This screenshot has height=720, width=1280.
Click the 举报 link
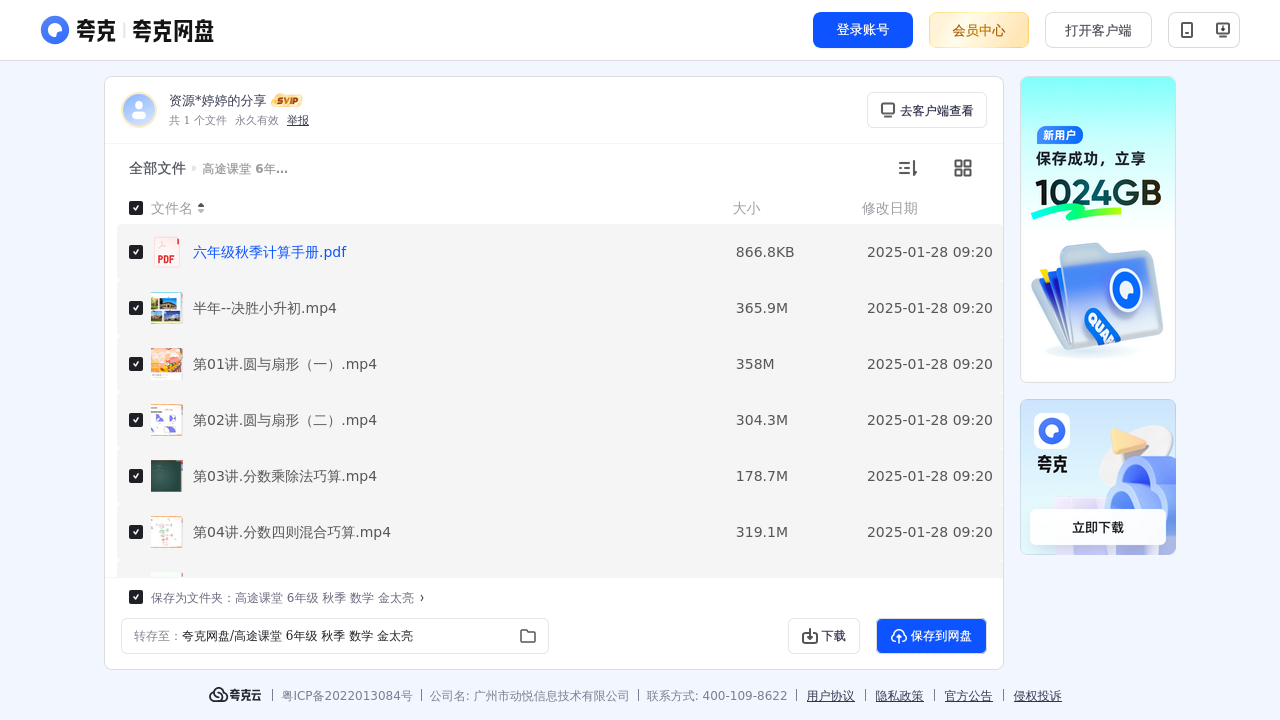pyautogui.click(x=298, y=120)
